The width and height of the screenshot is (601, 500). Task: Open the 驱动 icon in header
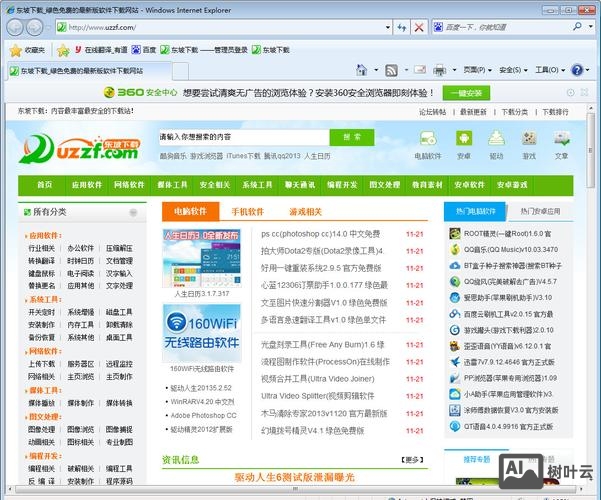[x=496, y=138]
